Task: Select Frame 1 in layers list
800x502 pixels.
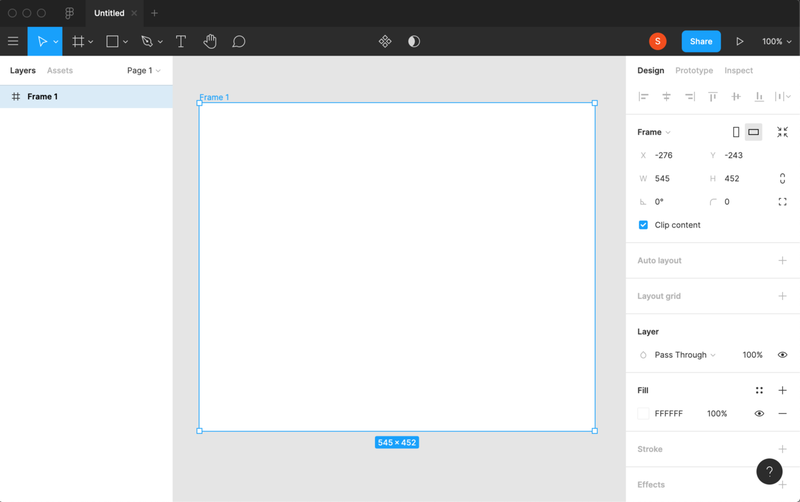Action: pos(86,96)
